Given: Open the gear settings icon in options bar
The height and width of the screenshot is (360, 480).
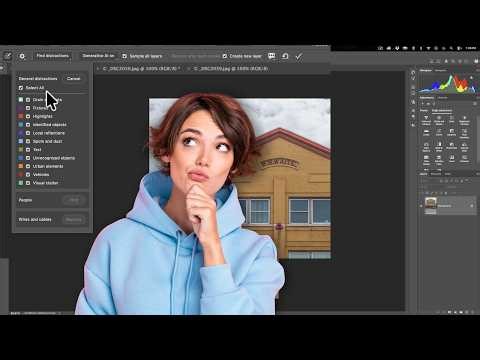Looking at the screenshot, I should pos(22,56).
